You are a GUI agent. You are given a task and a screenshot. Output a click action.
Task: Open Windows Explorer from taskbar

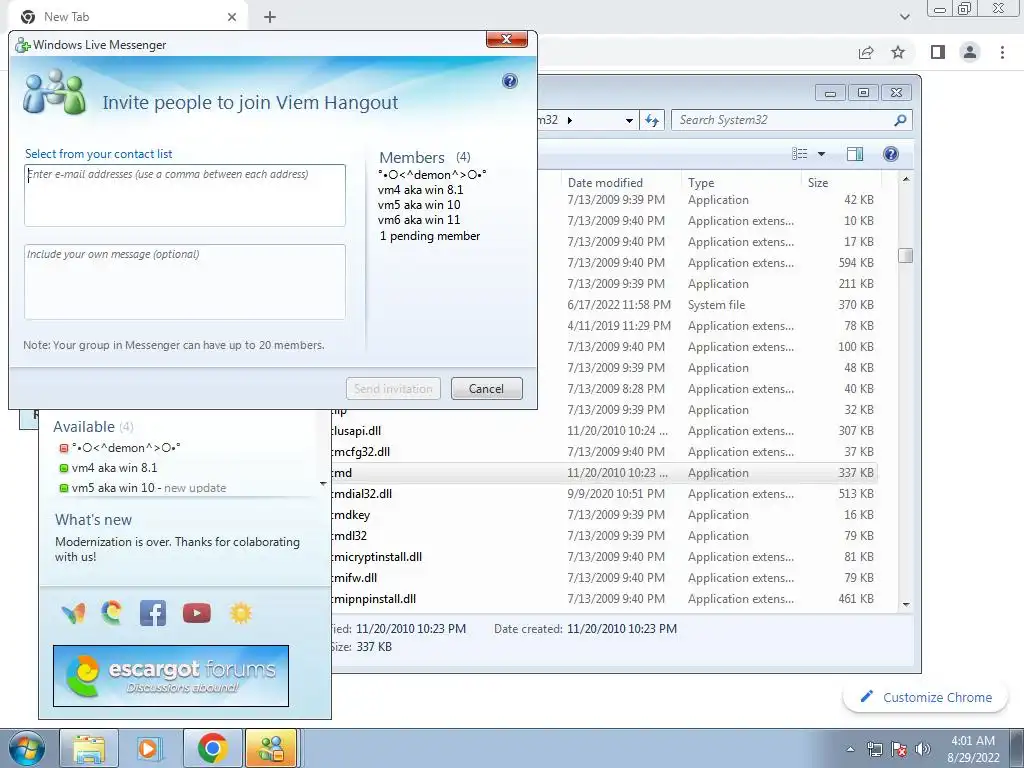click(x=88, y=748)
